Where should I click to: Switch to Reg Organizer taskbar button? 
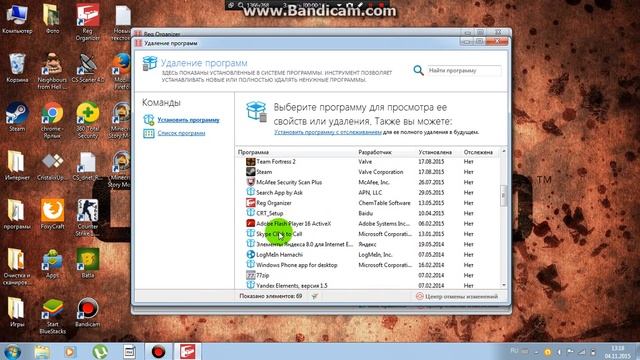pyautogui.click(x=188, y=351)
